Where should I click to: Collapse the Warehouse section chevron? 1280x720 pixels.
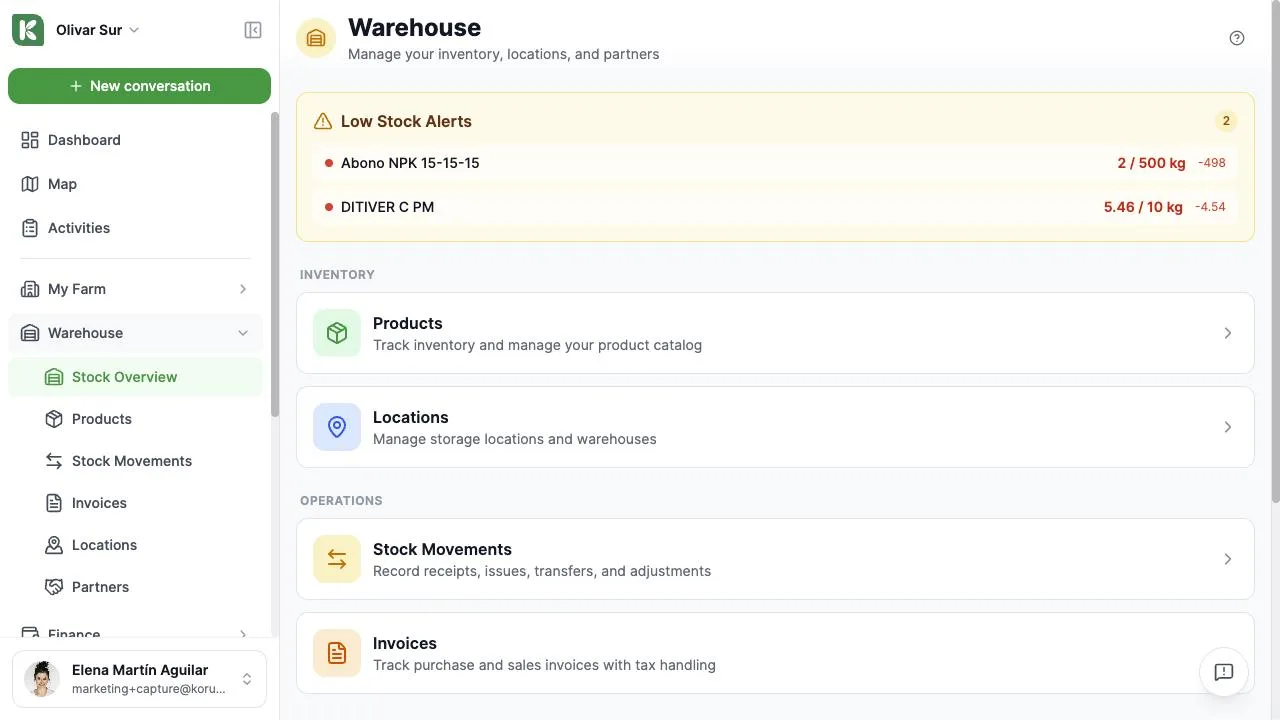coord(243,333)
